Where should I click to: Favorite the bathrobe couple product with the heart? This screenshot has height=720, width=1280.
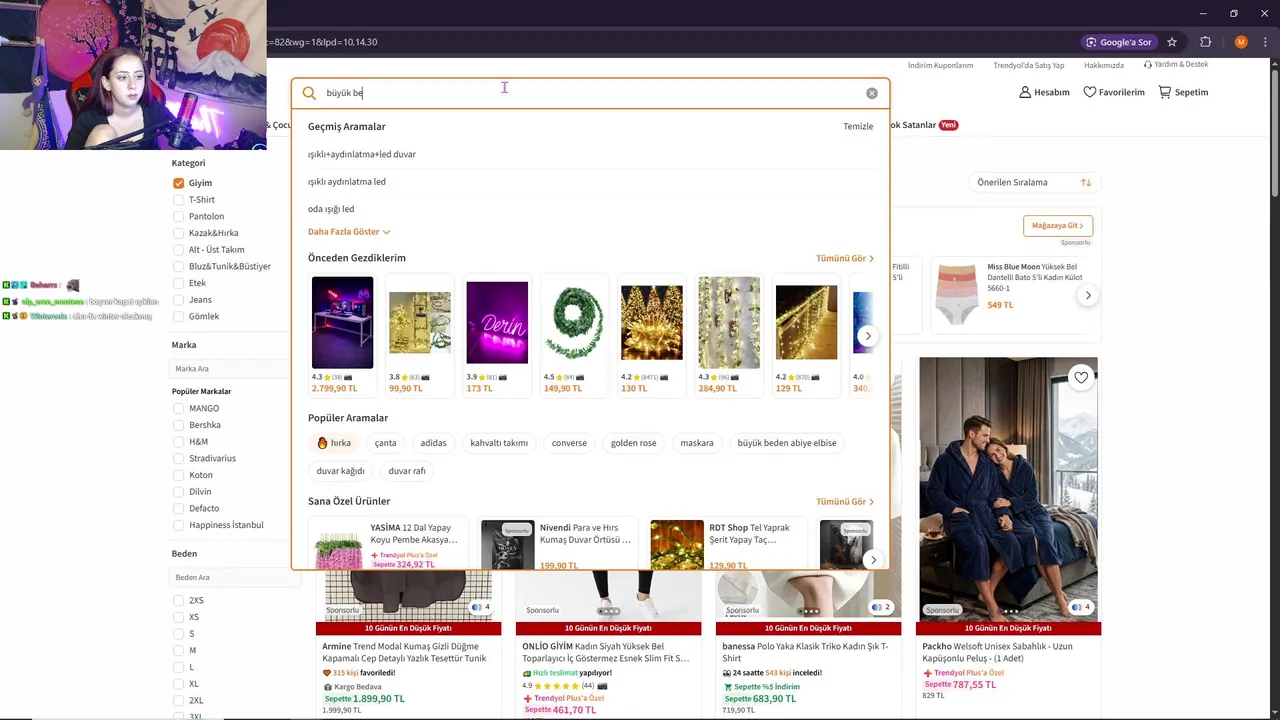[1081, 377]
